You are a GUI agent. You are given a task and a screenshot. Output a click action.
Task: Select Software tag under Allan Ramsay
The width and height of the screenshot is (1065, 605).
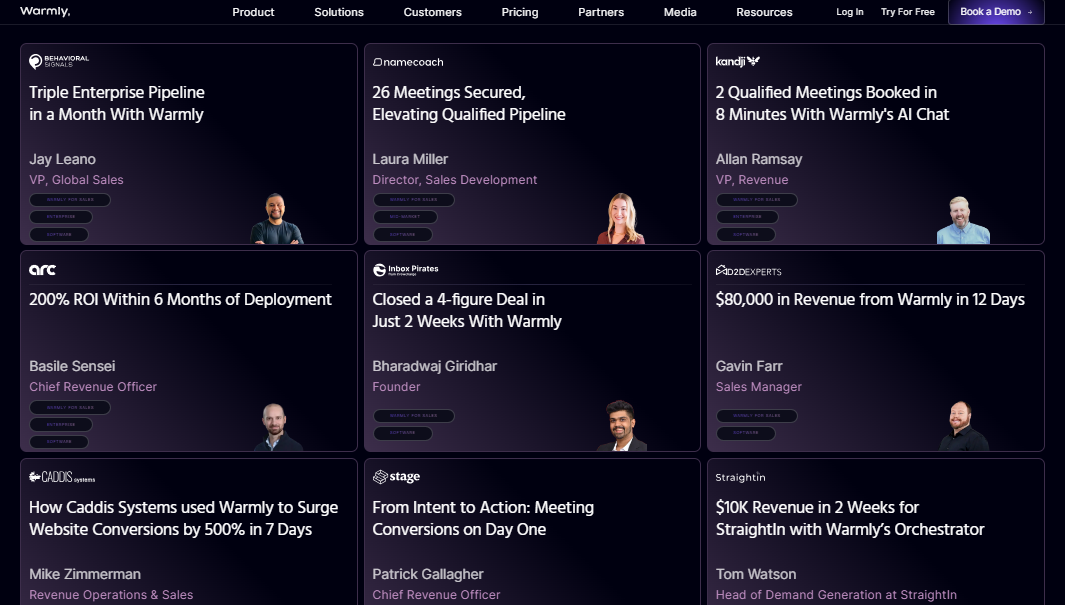746,234
